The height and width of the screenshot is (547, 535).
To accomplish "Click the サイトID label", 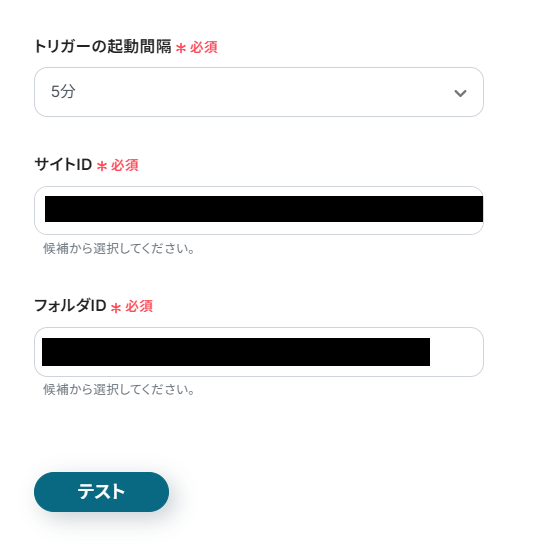I will coord(63,164).
